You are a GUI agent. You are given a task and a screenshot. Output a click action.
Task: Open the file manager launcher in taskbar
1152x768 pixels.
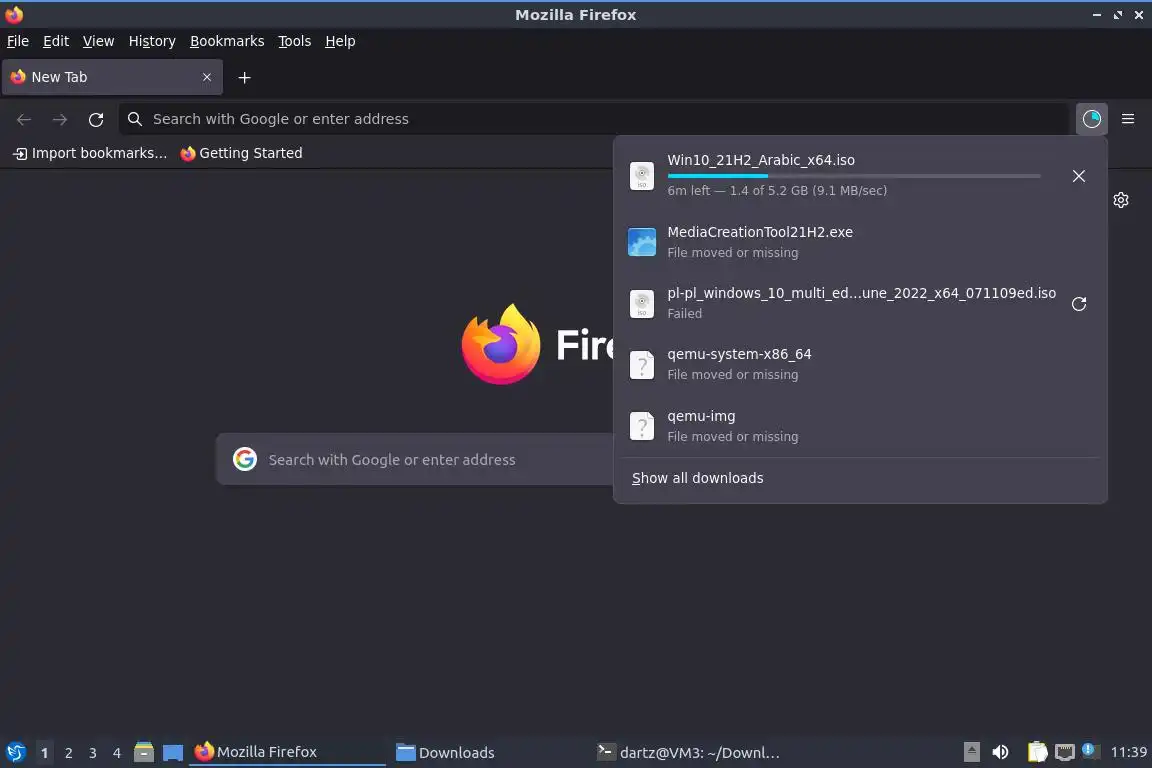point(144,752)
